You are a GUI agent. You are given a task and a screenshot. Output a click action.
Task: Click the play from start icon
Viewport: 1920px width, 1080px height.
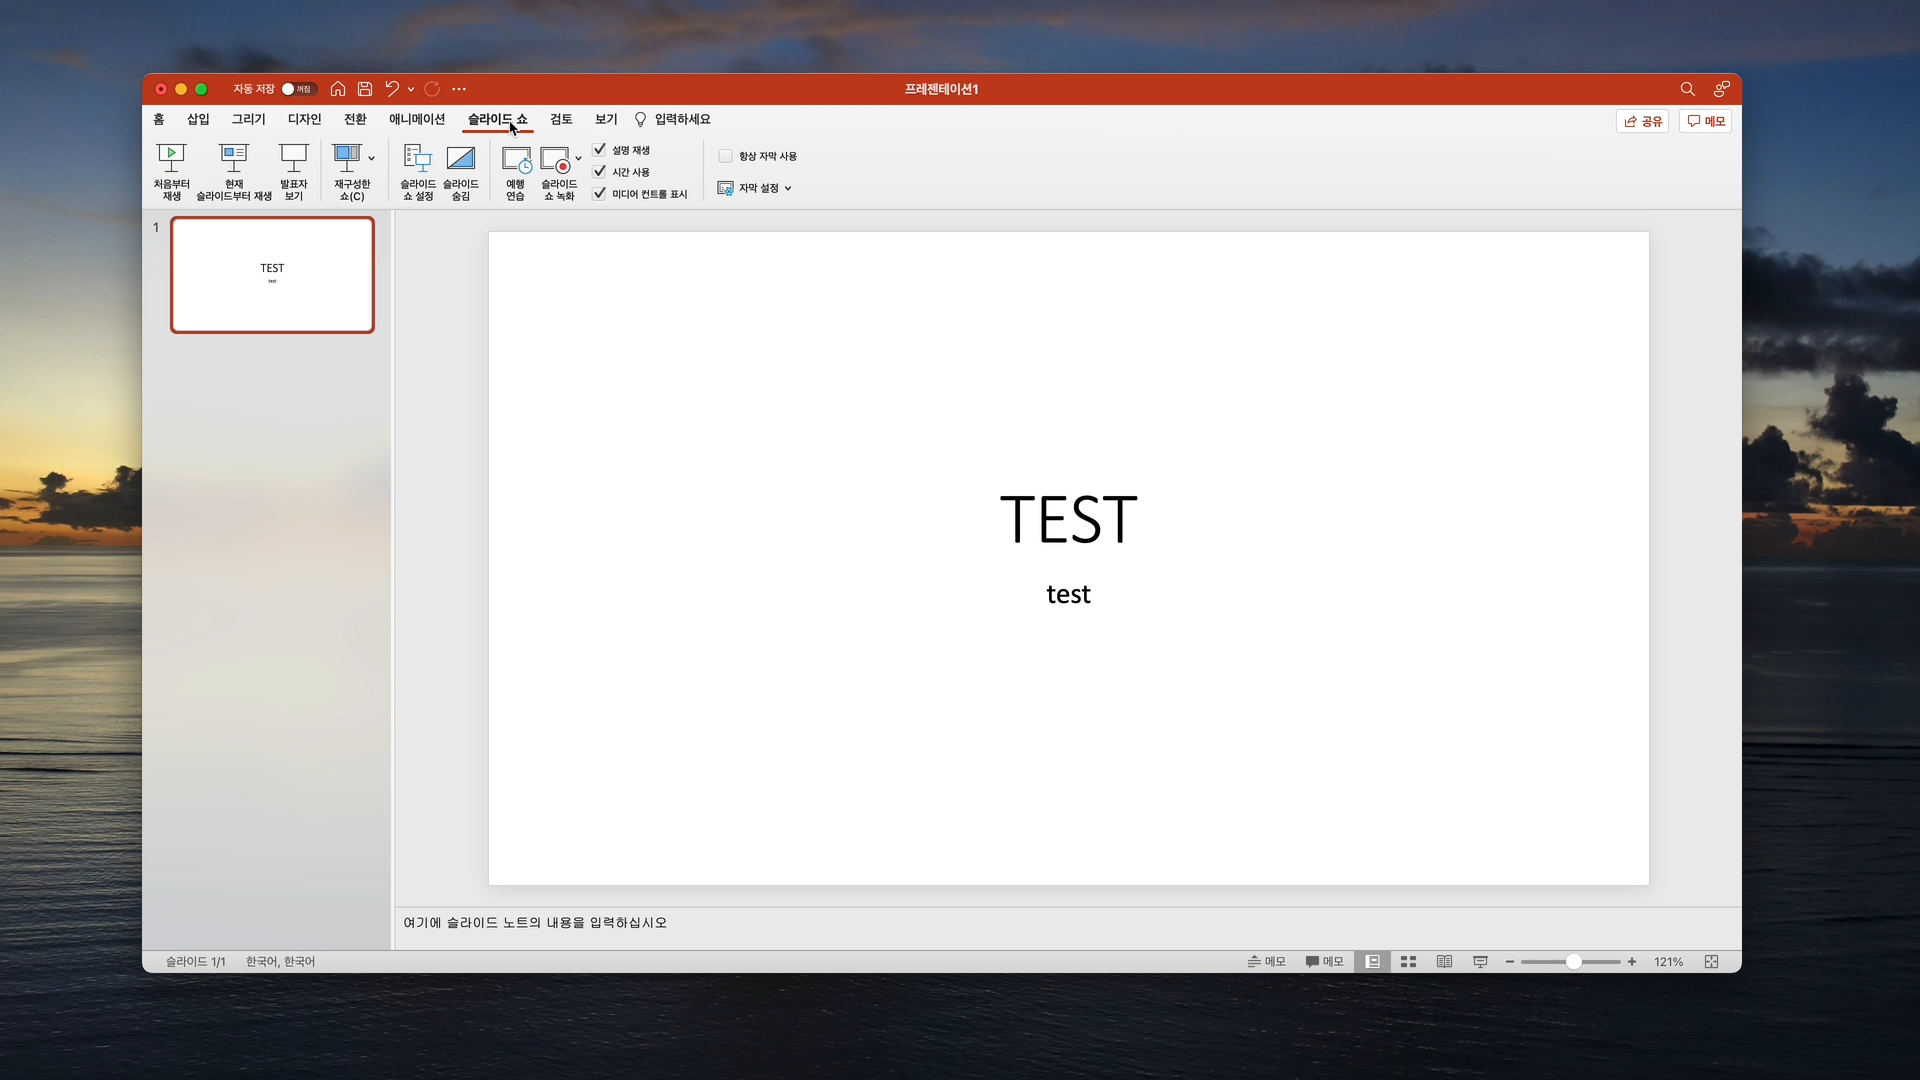tap(171, 158)
